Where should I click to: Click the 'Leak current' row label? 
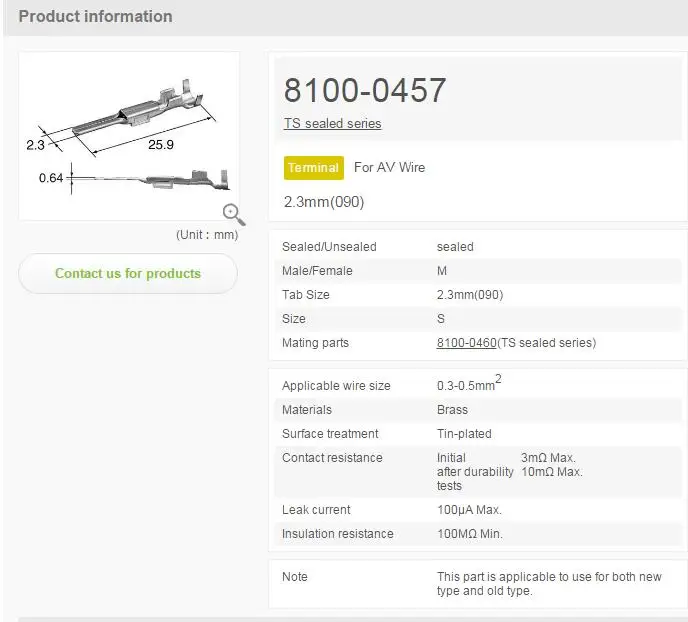tap(316, 510)
